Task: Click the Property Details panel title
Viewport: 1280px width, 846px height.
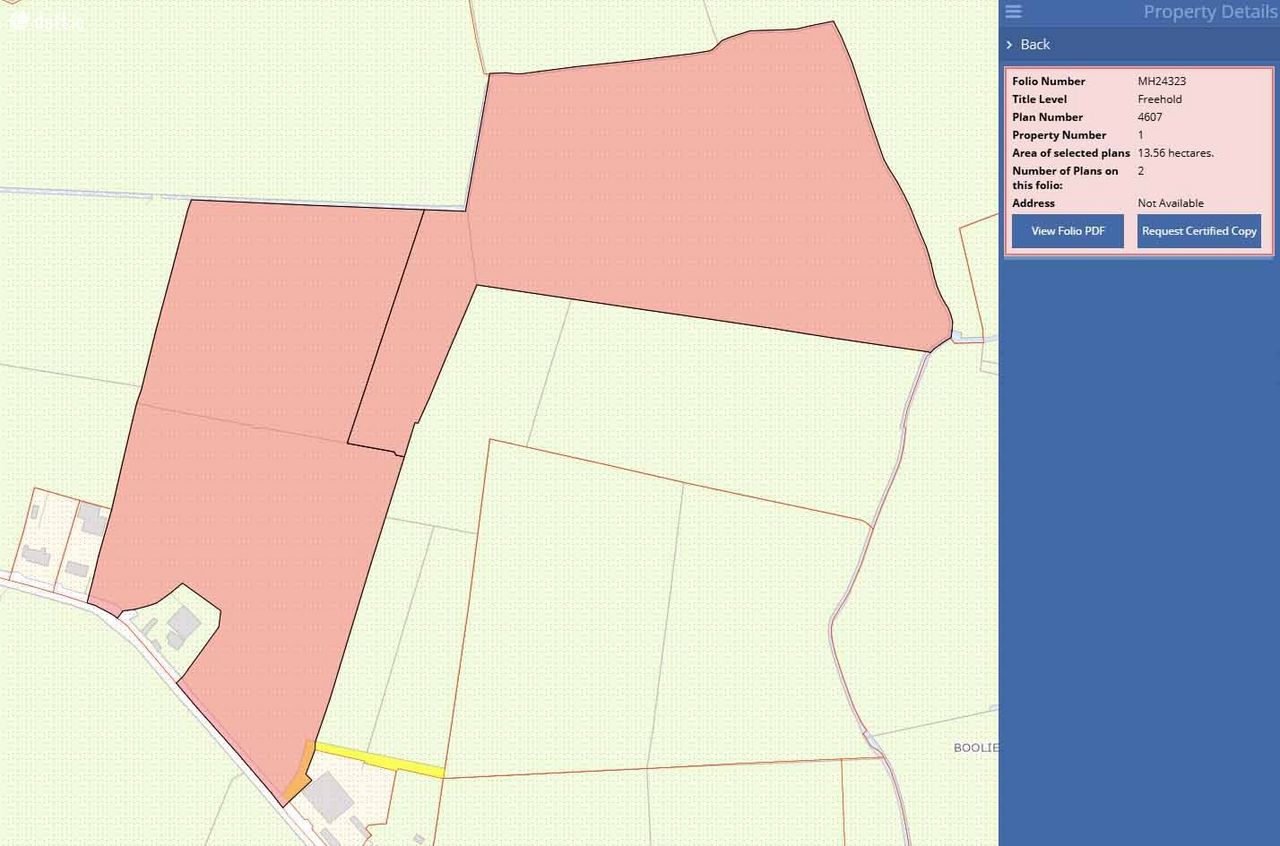Action: 1209,12
